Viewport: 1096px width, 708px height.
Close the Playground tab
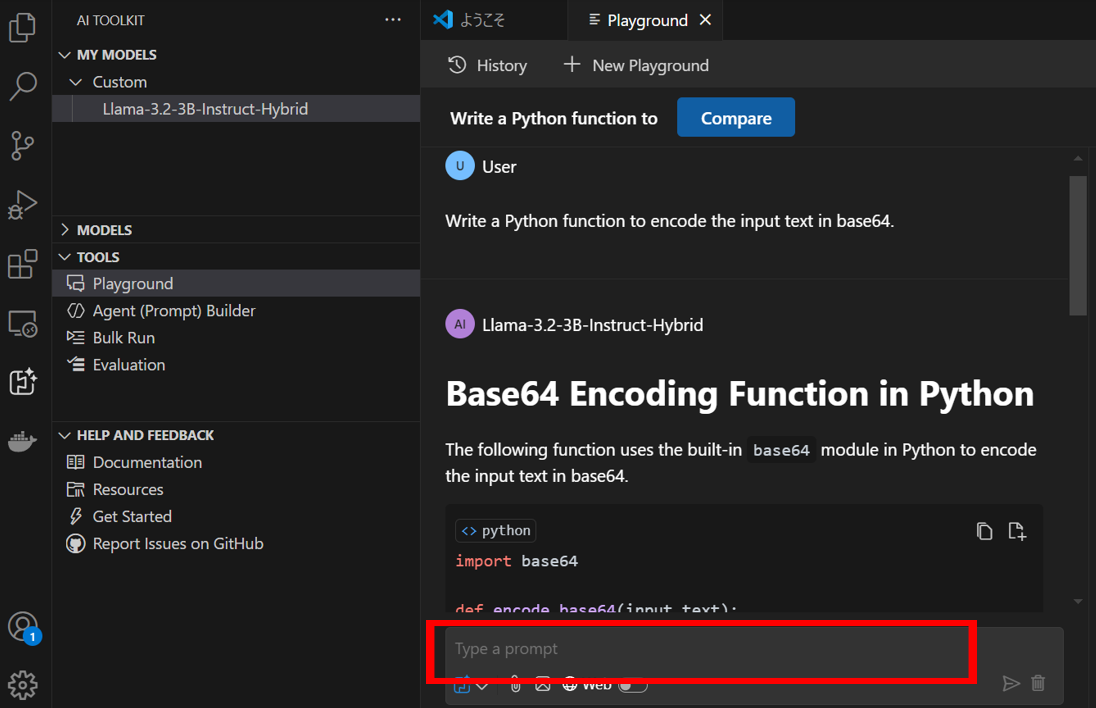pos(705,20)
